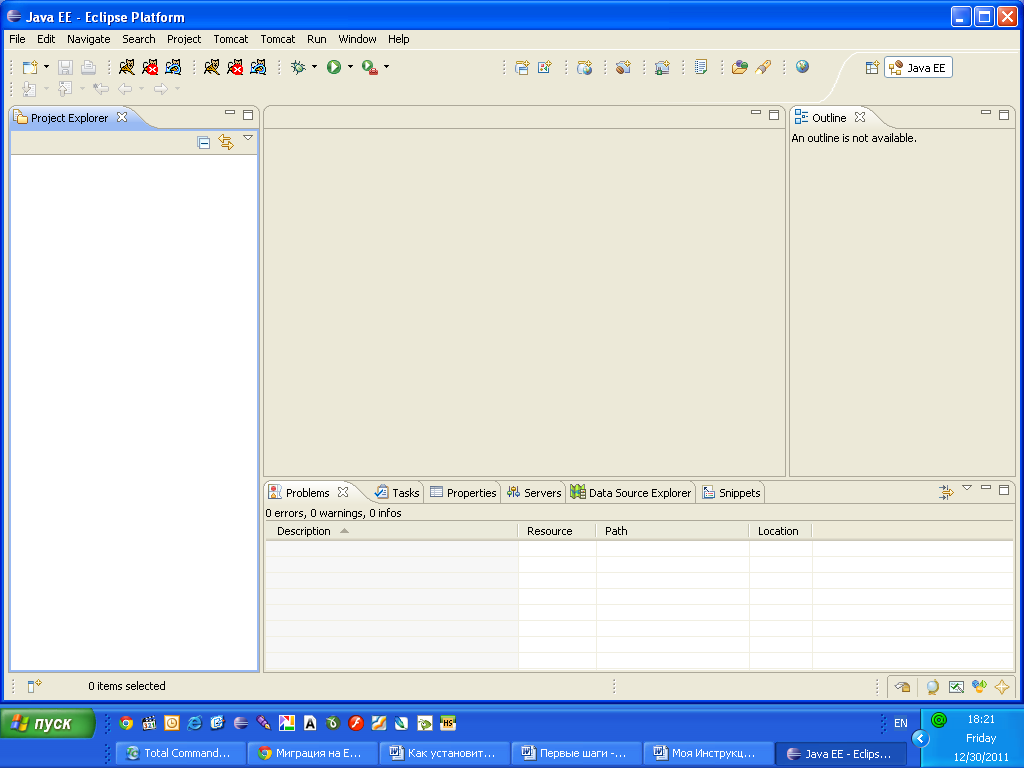Click the web service globe wizard icon

pos(584,67)
